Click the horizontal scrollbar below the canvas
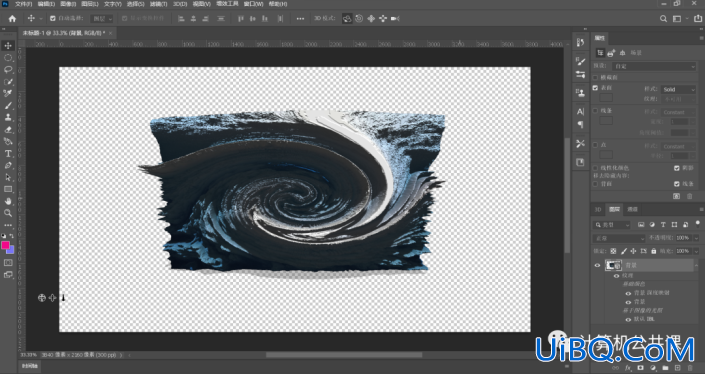The width and height of the screenshot is (705, 374). click(x=344, y=355)
